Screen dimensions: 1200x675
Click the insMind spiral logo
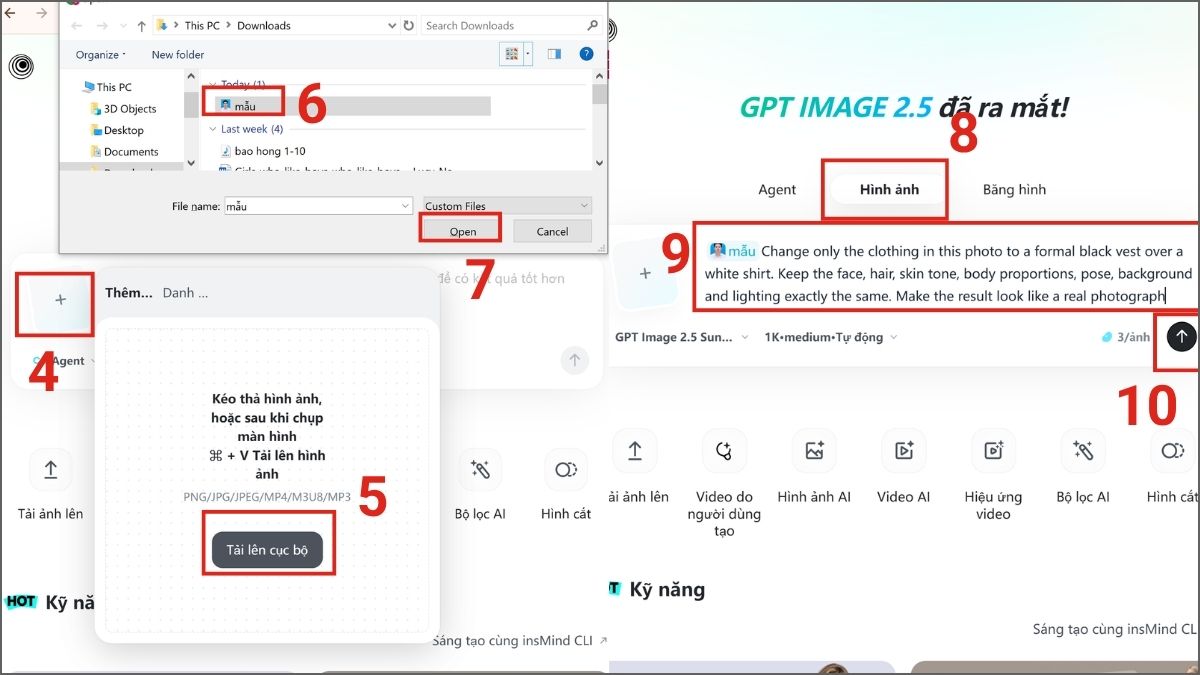[21, 67]
